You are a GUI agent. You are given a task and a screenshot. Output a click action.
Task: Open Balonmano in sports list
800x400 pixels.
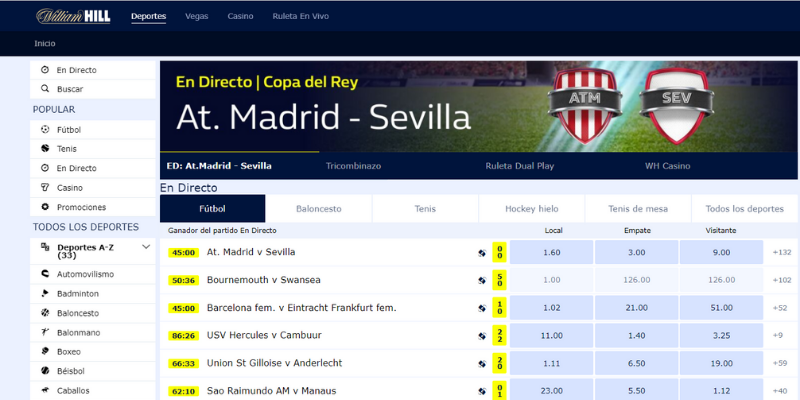(x=79, y=332)
